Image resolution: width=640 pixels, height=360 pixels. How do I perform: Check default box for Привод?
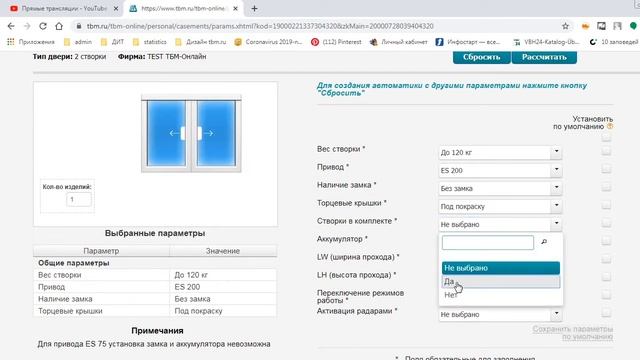click(x=606, y=169)
